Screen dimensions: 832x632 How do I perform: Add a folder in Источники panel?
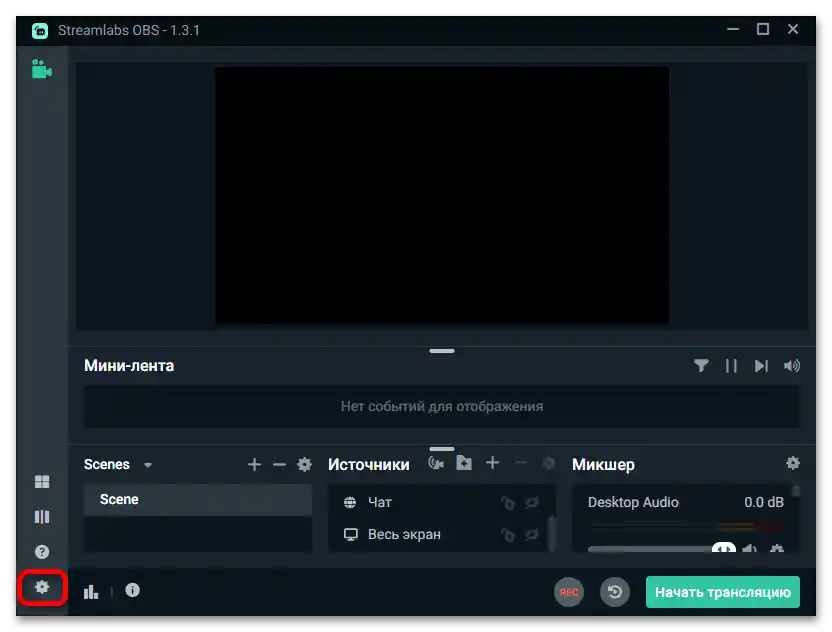pos(464,463)
